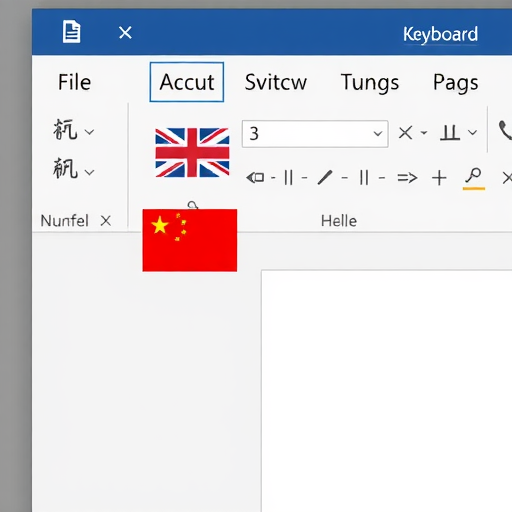This screenshot has width=512, height=512.
Task: Click the document icon in title bar
Action: pyautogui.click(x=72, y=32)
